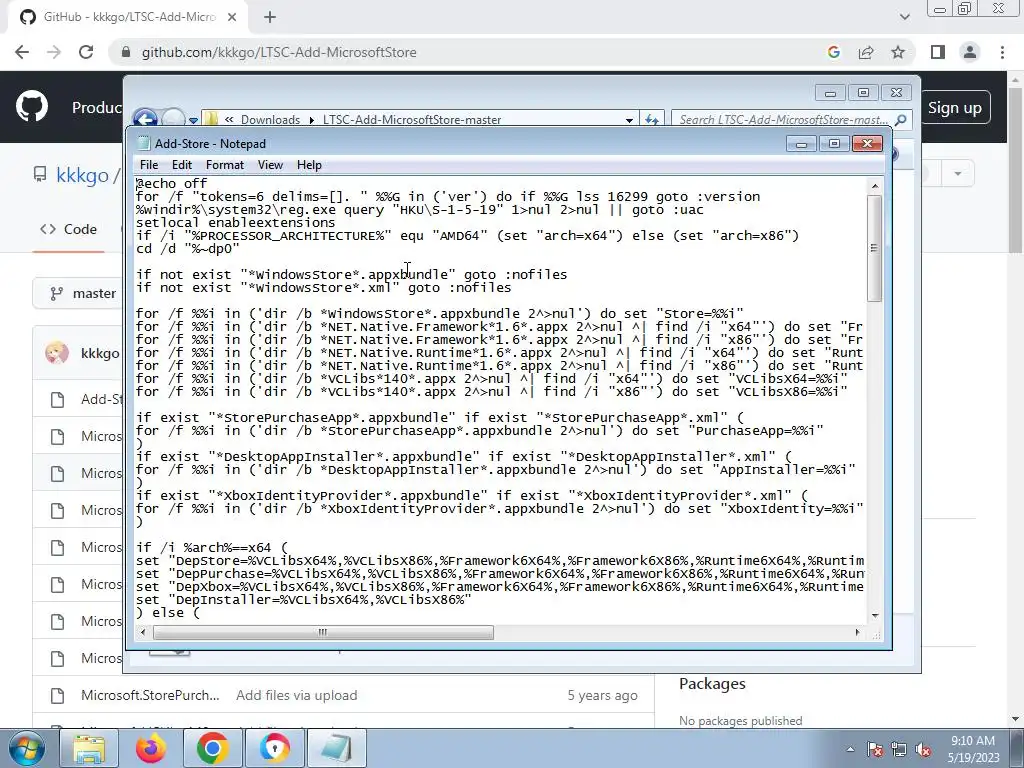Open the Help menu in Notepad
The width and height of the screenshot is (1024, 768).
coord(309,165)
